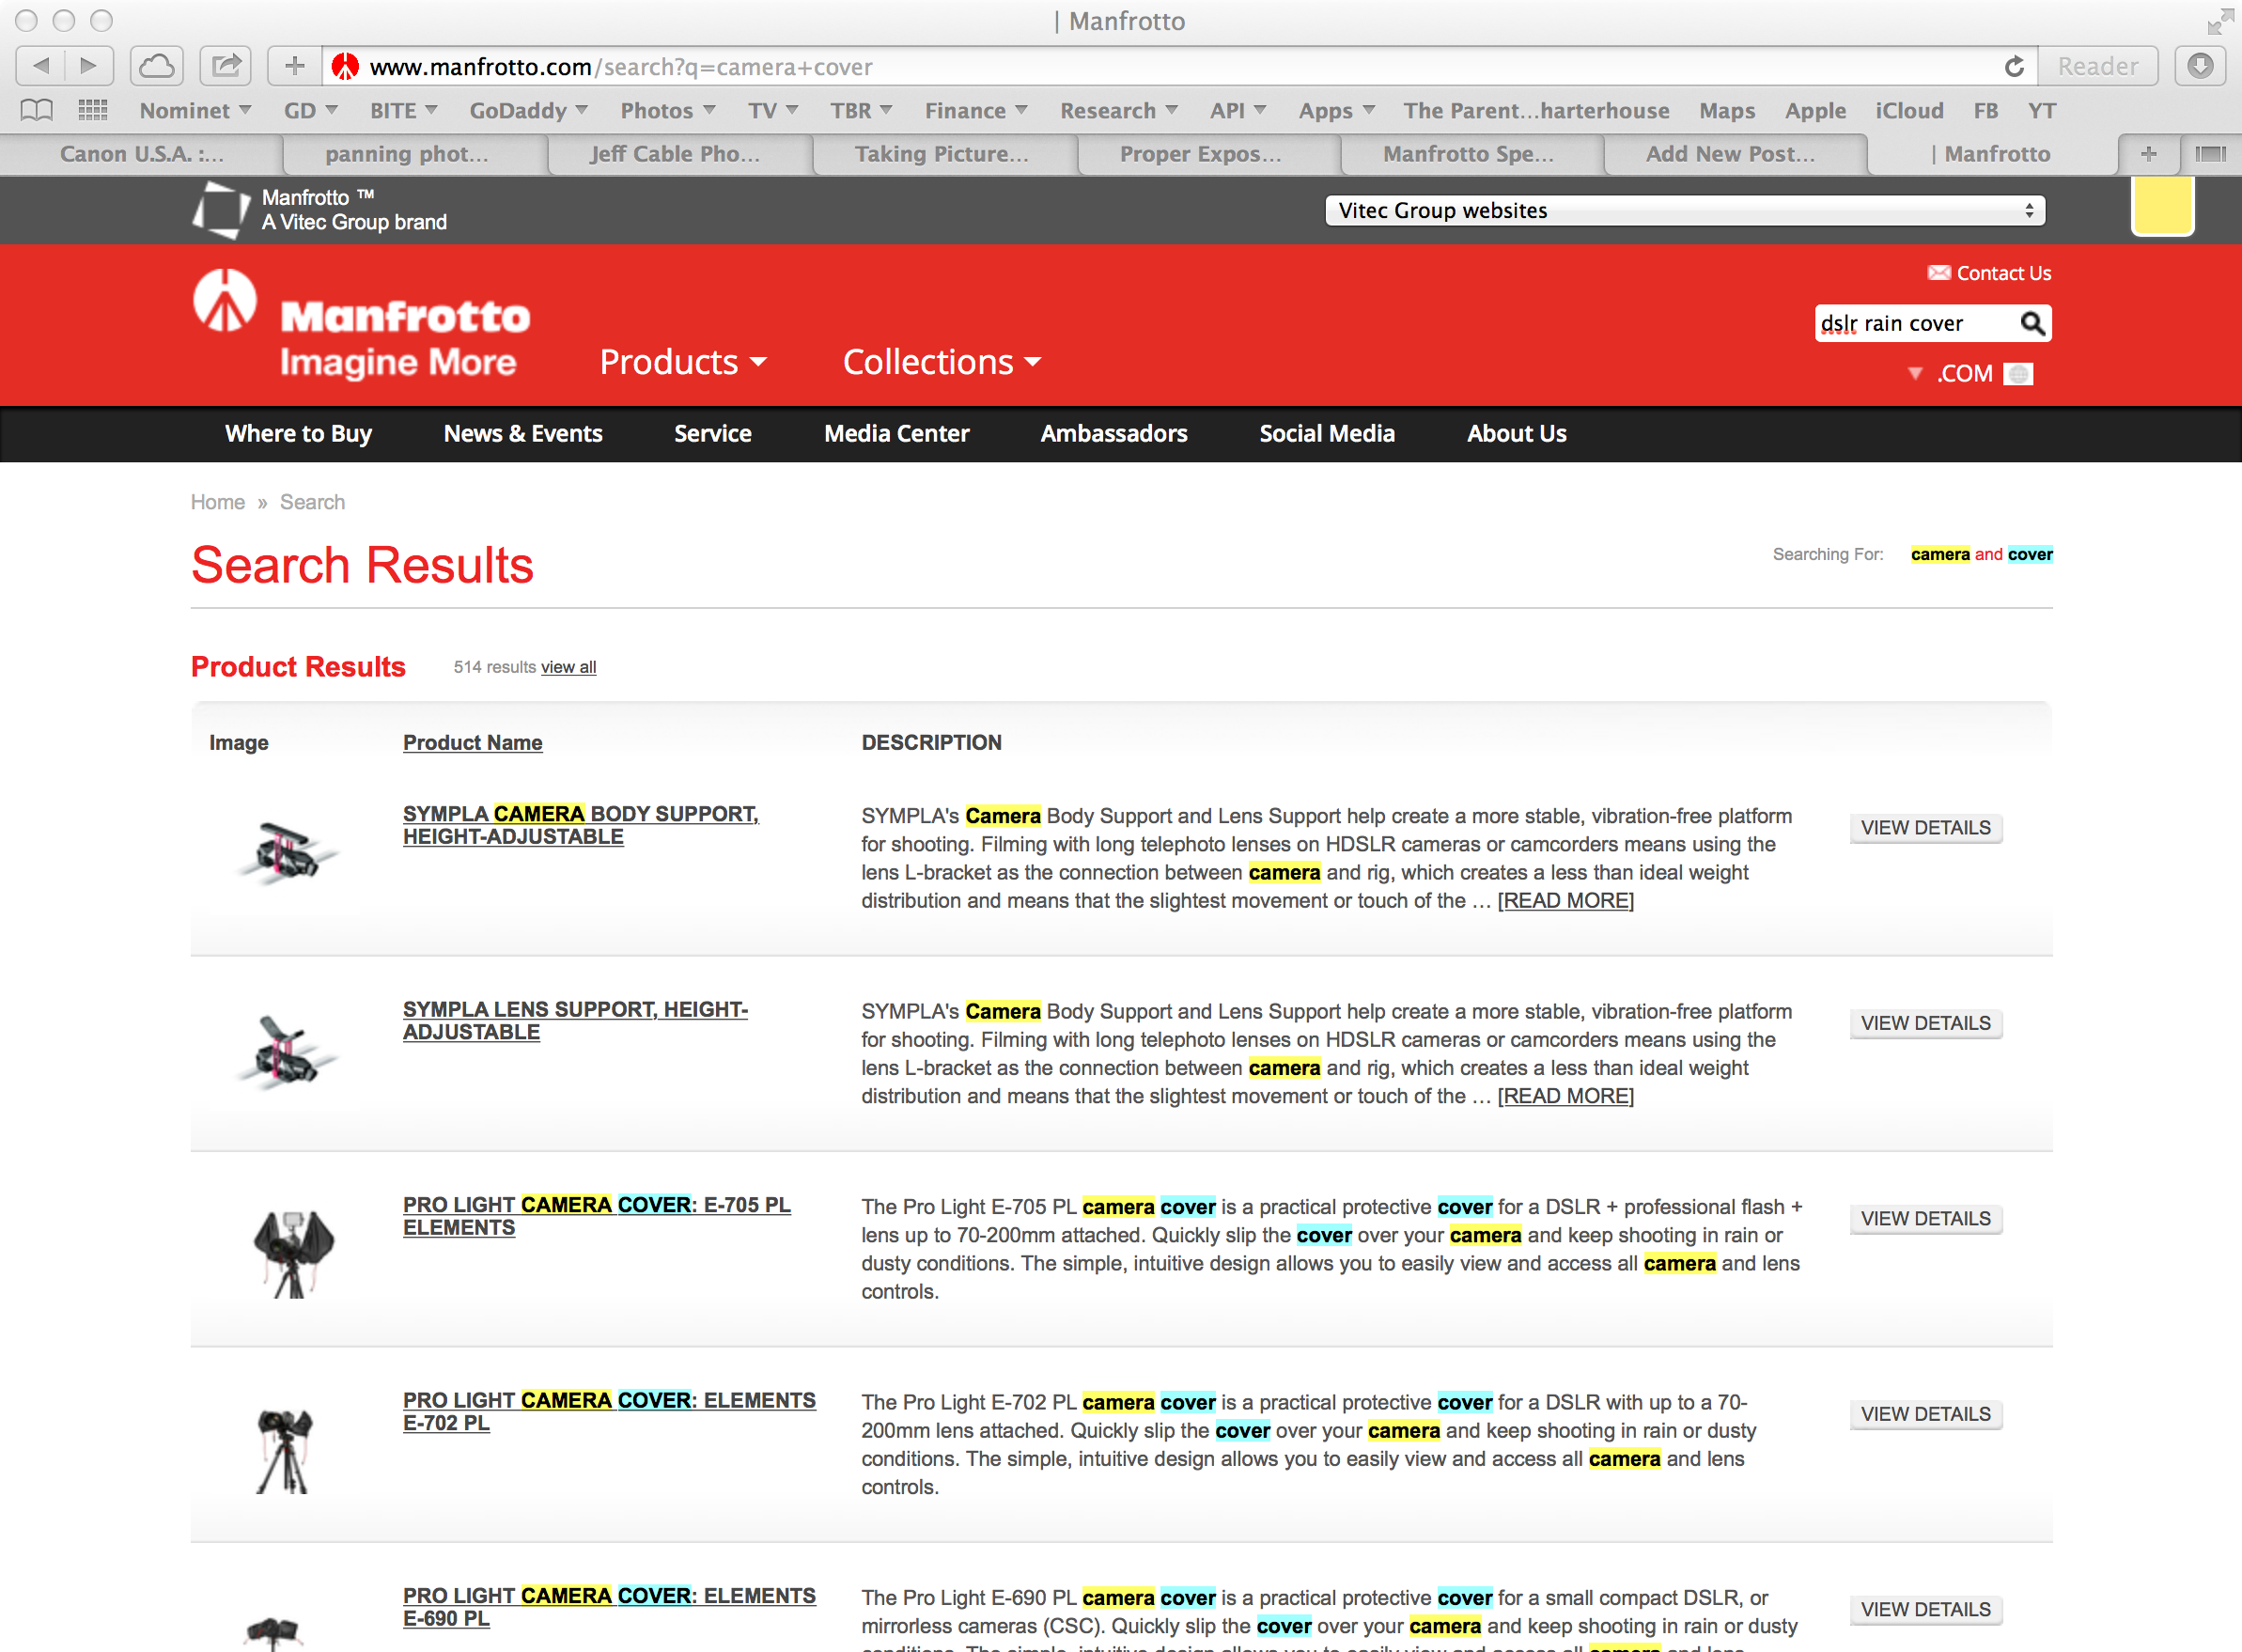2242x1652 pixels.
Task: Click the Share icon in toolbar
Action: tap(226, 66)
